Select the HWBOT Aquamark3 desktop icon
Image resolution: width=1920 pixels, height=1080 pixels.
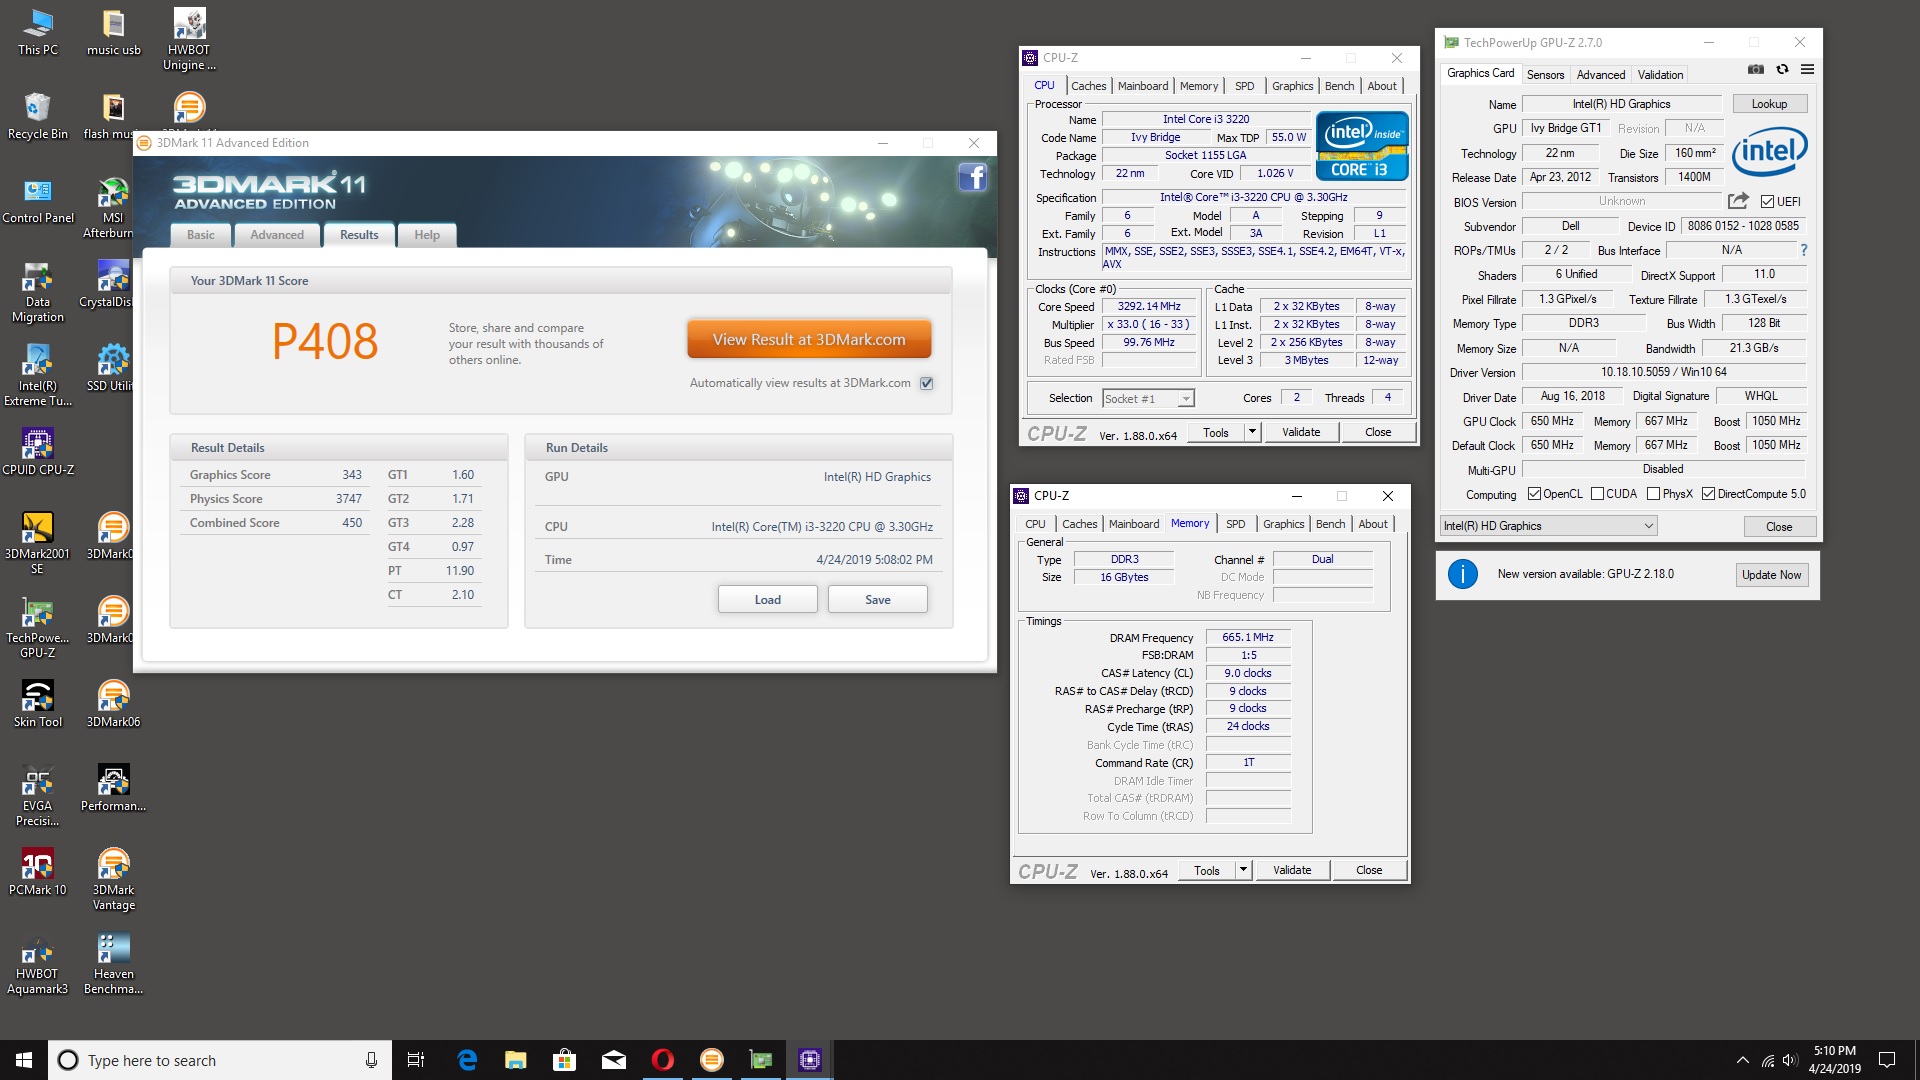(38, 964)
